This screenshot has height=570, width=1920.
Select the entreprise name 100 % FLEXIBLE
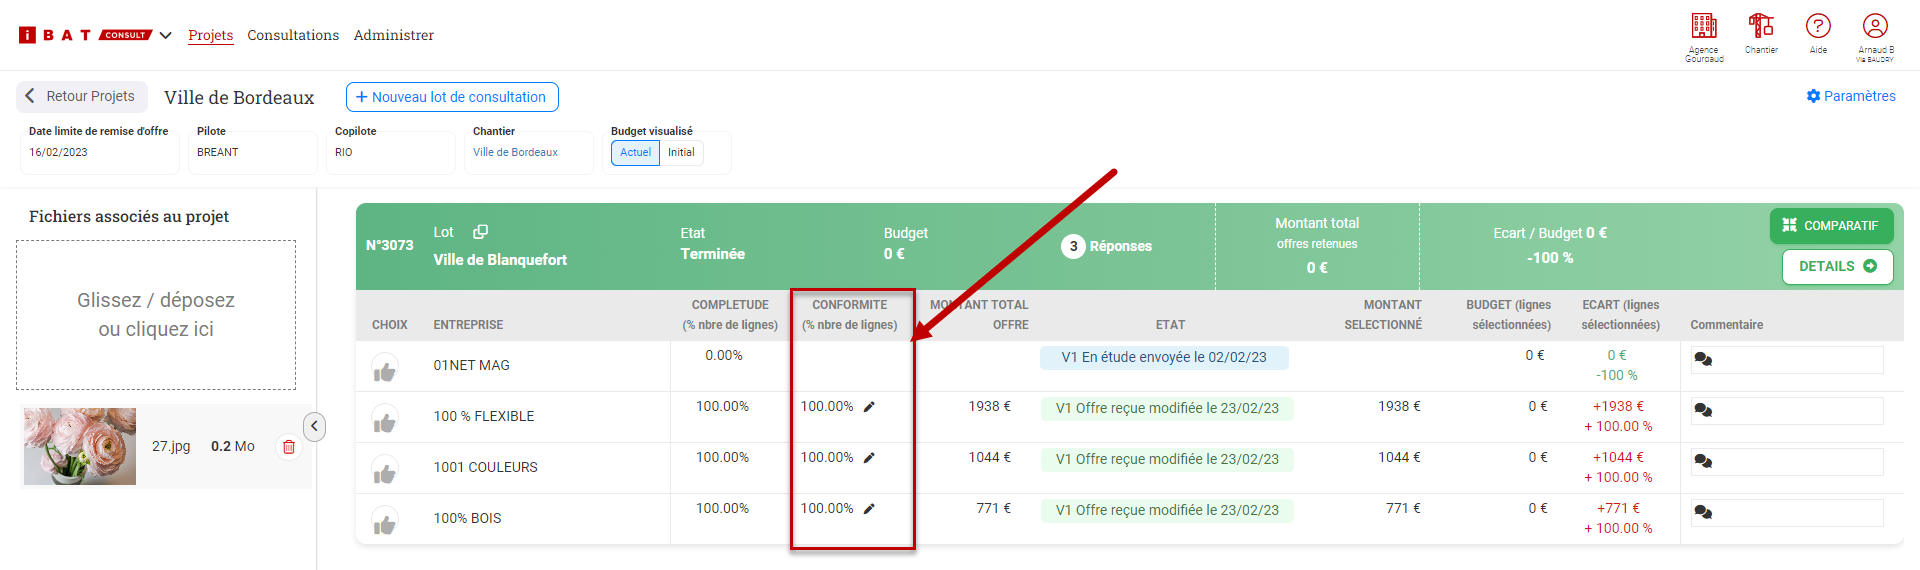pyautogui.click(x=483, y=416)
